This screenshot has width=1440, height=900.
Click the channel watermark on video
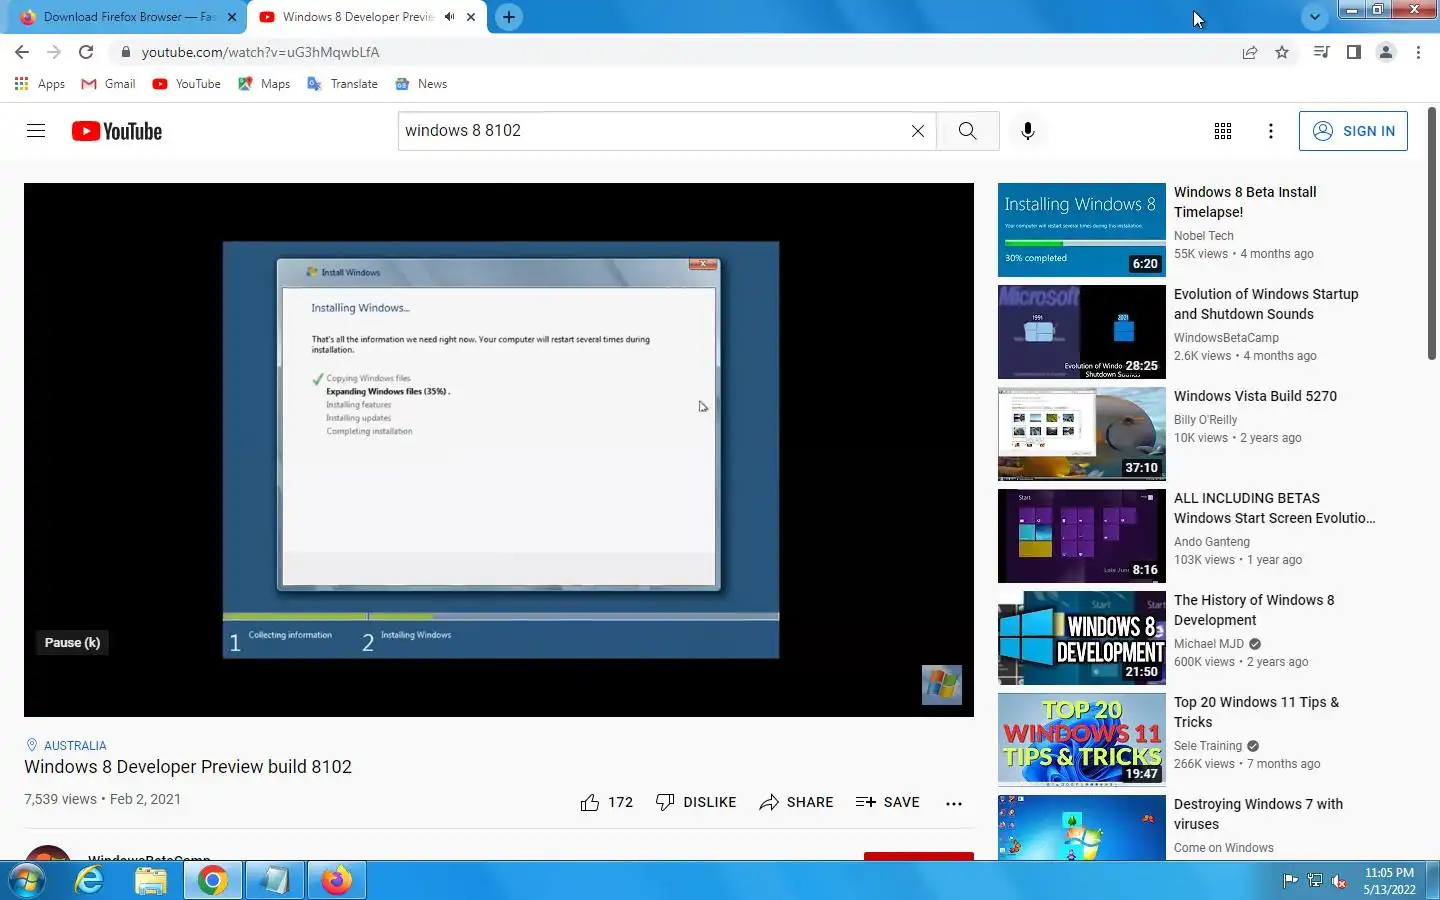pos(941,685)
